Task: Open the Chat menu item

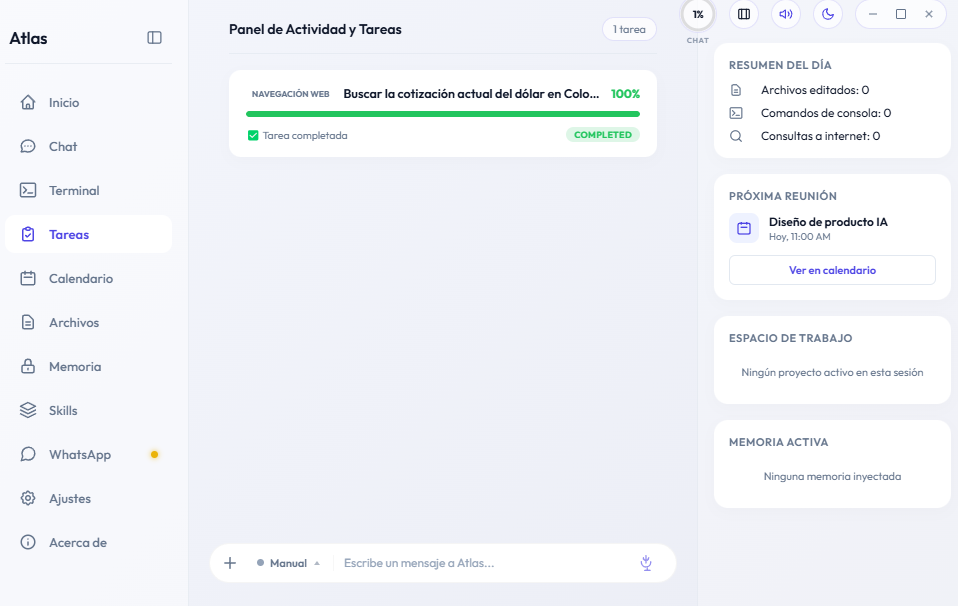Action: pos(89,146)
